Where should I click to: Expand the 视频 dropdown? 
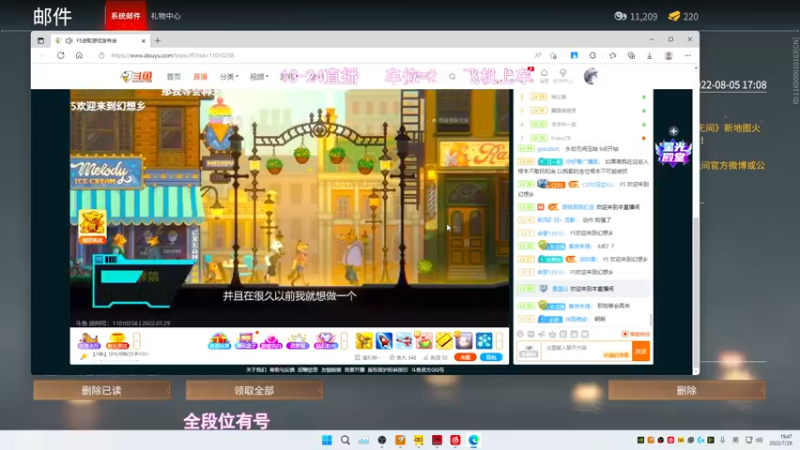tap(259, 77)
